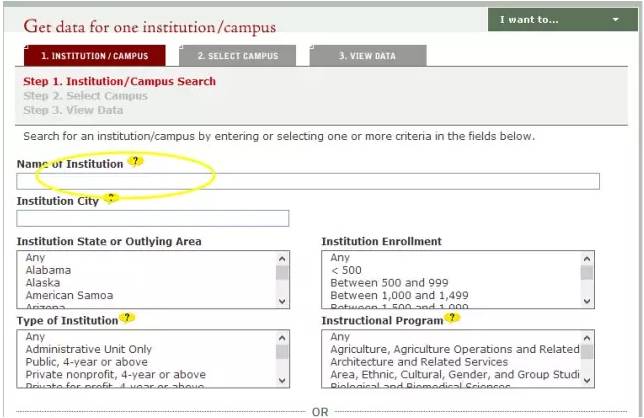
Task: Select Alabama in the state list
Action: [x=48, y=270]
